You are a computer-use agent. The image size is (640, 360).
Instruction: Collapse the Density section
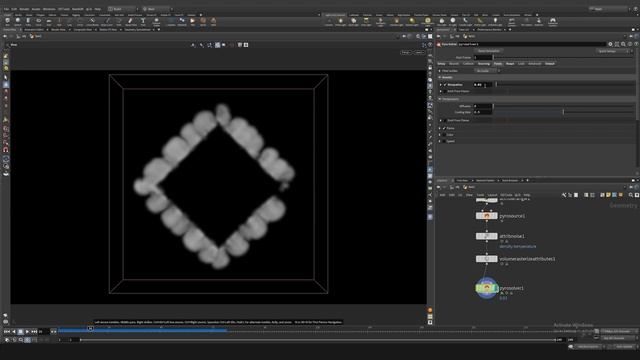440,77
